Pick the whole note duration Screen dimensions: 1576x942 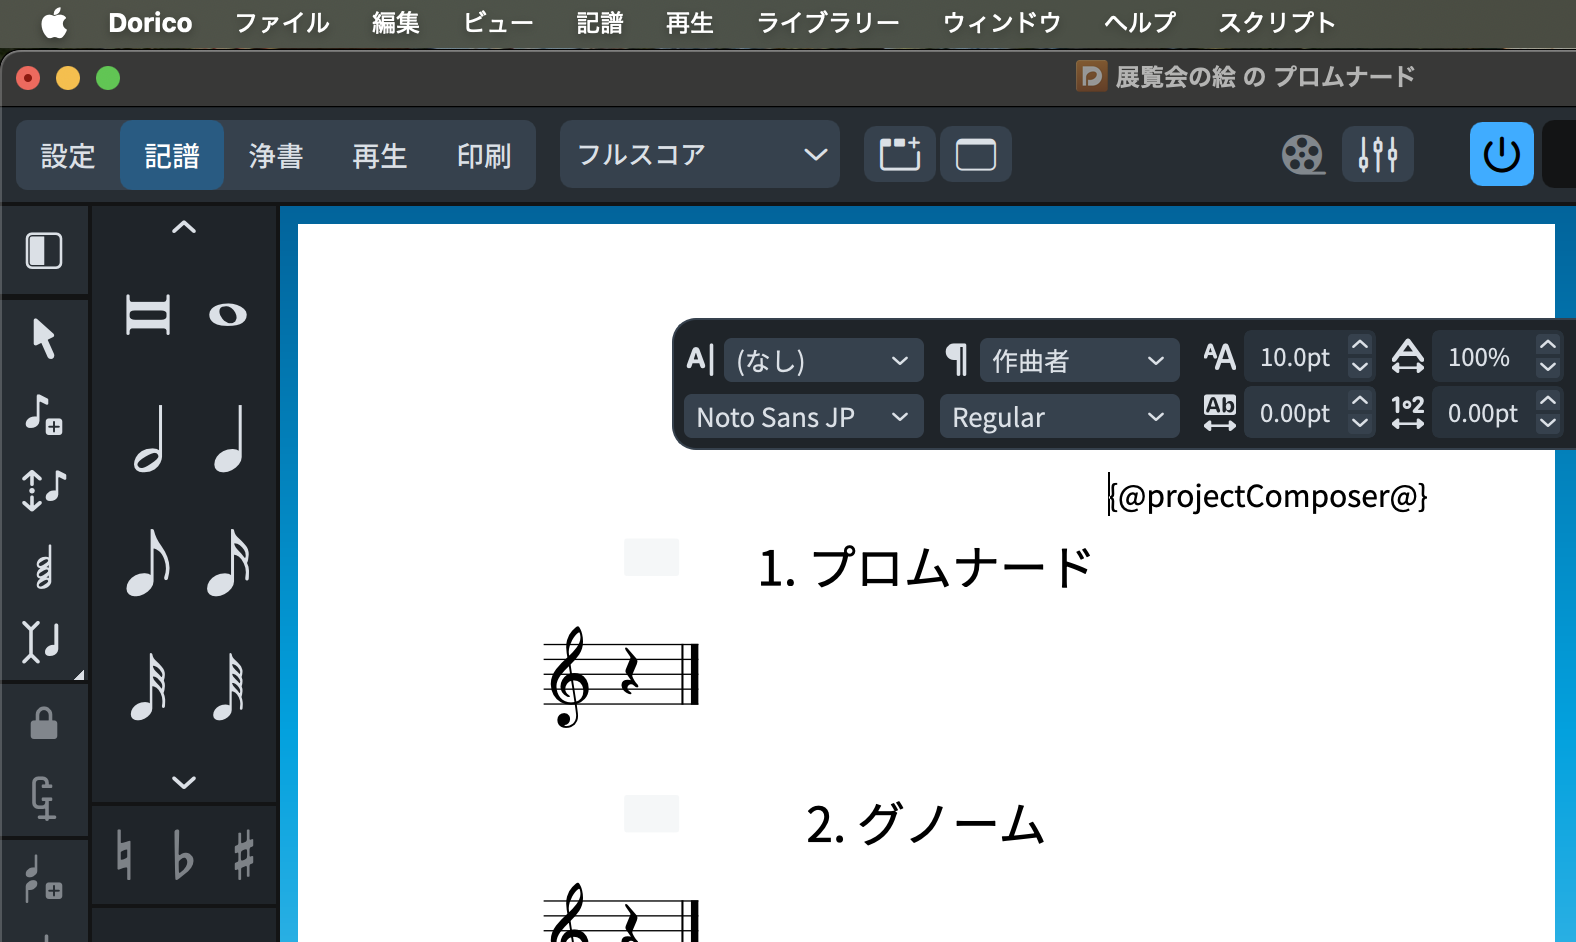click(228, 315)
